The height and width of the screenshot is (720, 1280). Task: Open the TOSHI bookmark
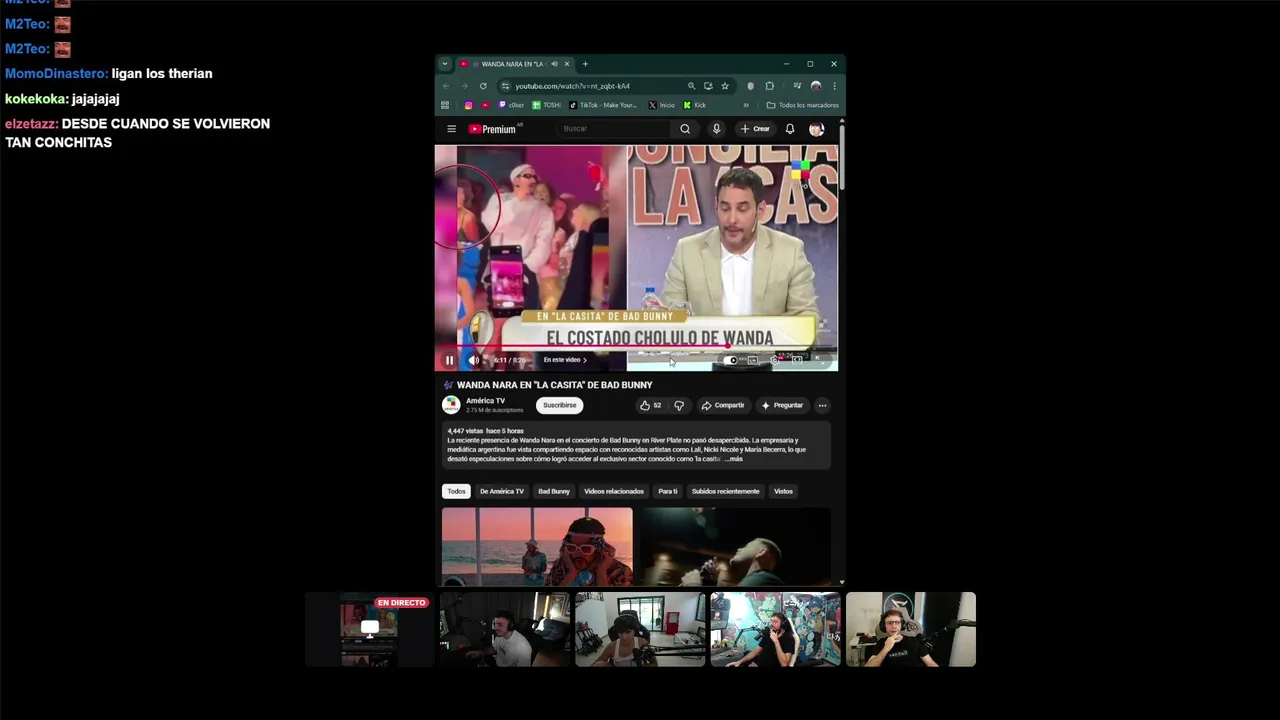point(546,105)
